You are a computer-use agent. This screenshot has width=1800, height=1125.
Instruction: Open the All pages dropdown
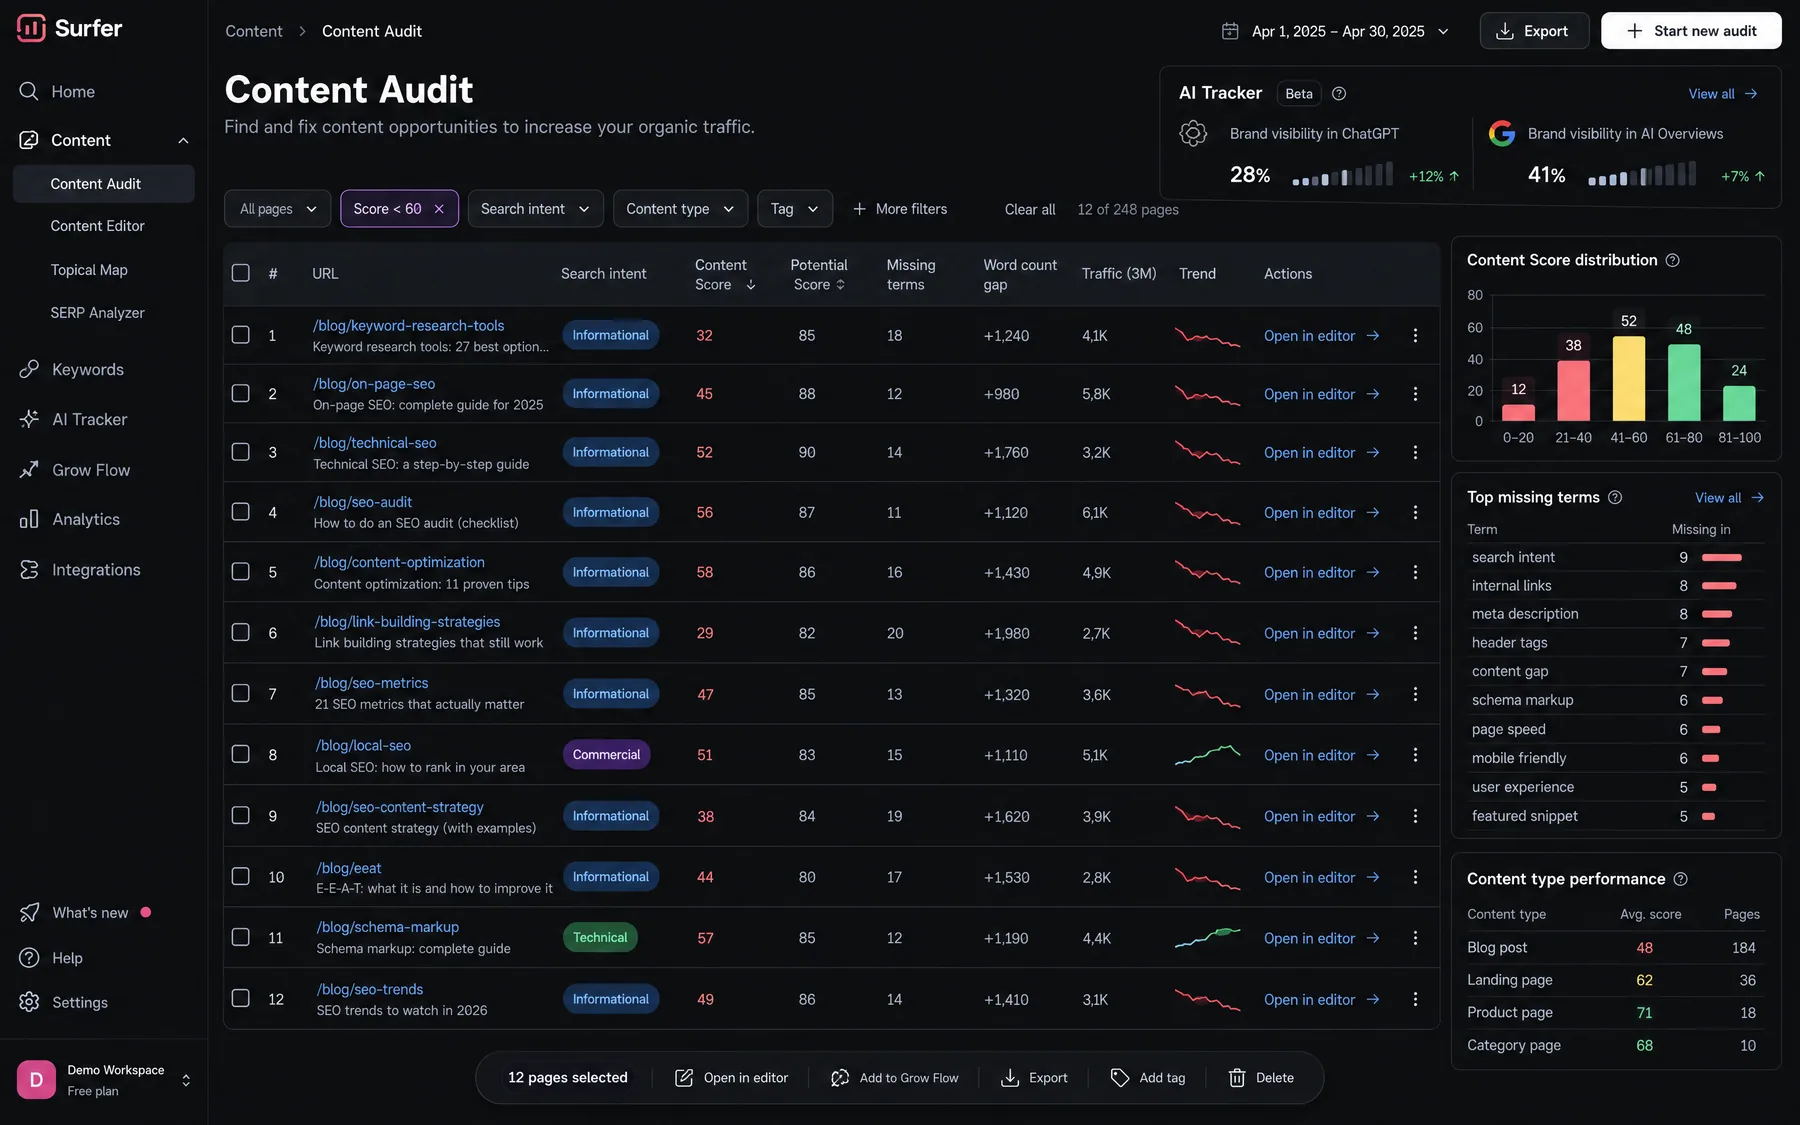277,209
